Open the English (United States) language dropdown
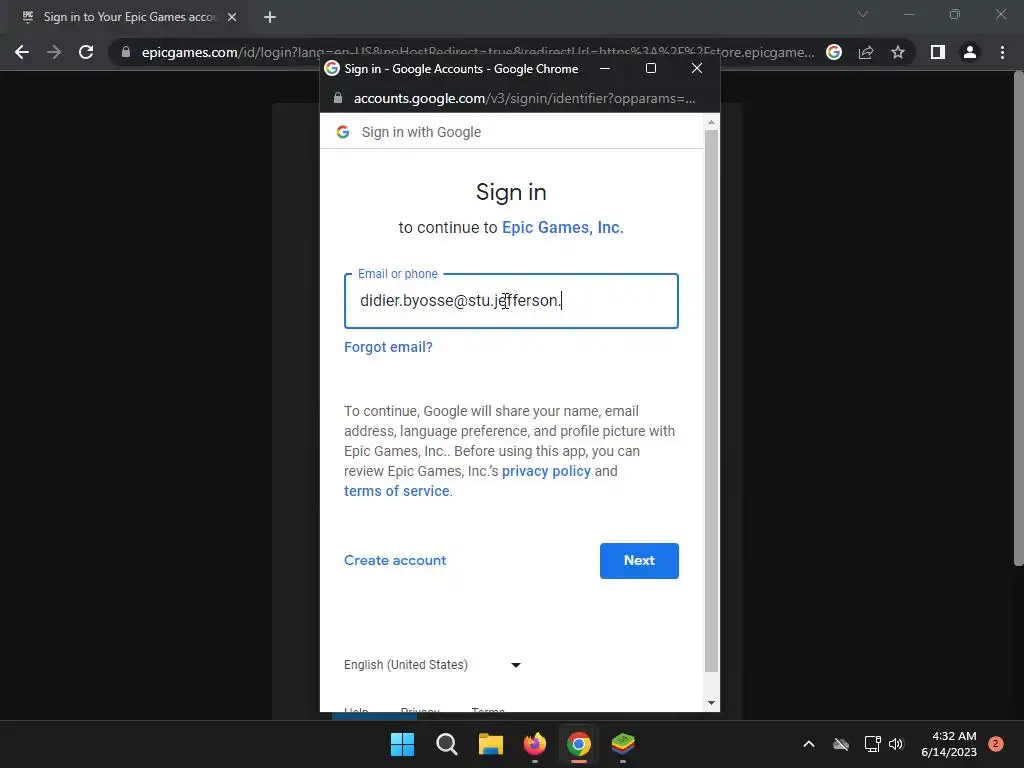 (432, 665)
